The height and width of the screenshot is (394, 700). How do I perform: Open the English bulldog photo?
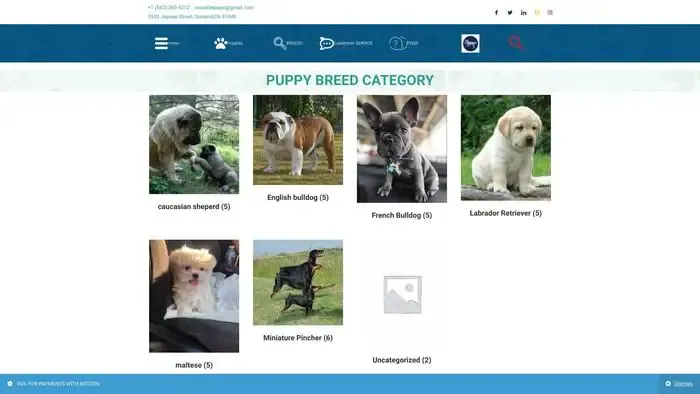(x=298, y=140)
